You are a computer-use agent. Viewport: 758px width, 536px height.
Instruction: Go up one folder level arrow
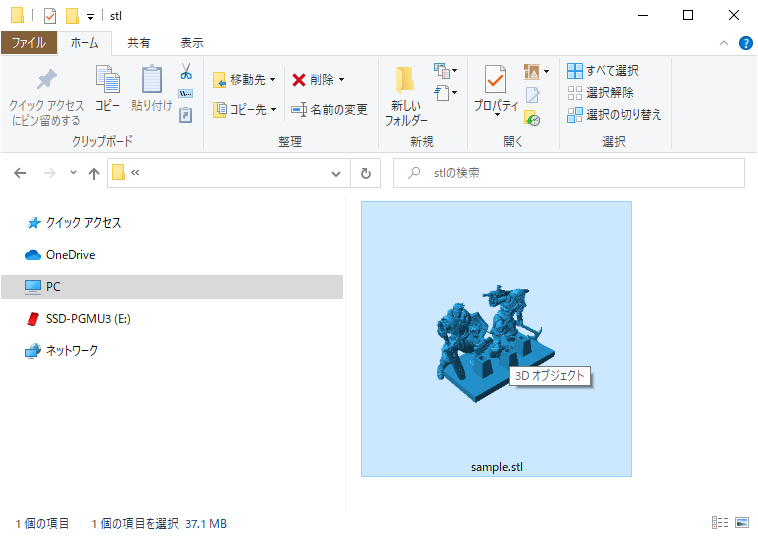point(94,173)
